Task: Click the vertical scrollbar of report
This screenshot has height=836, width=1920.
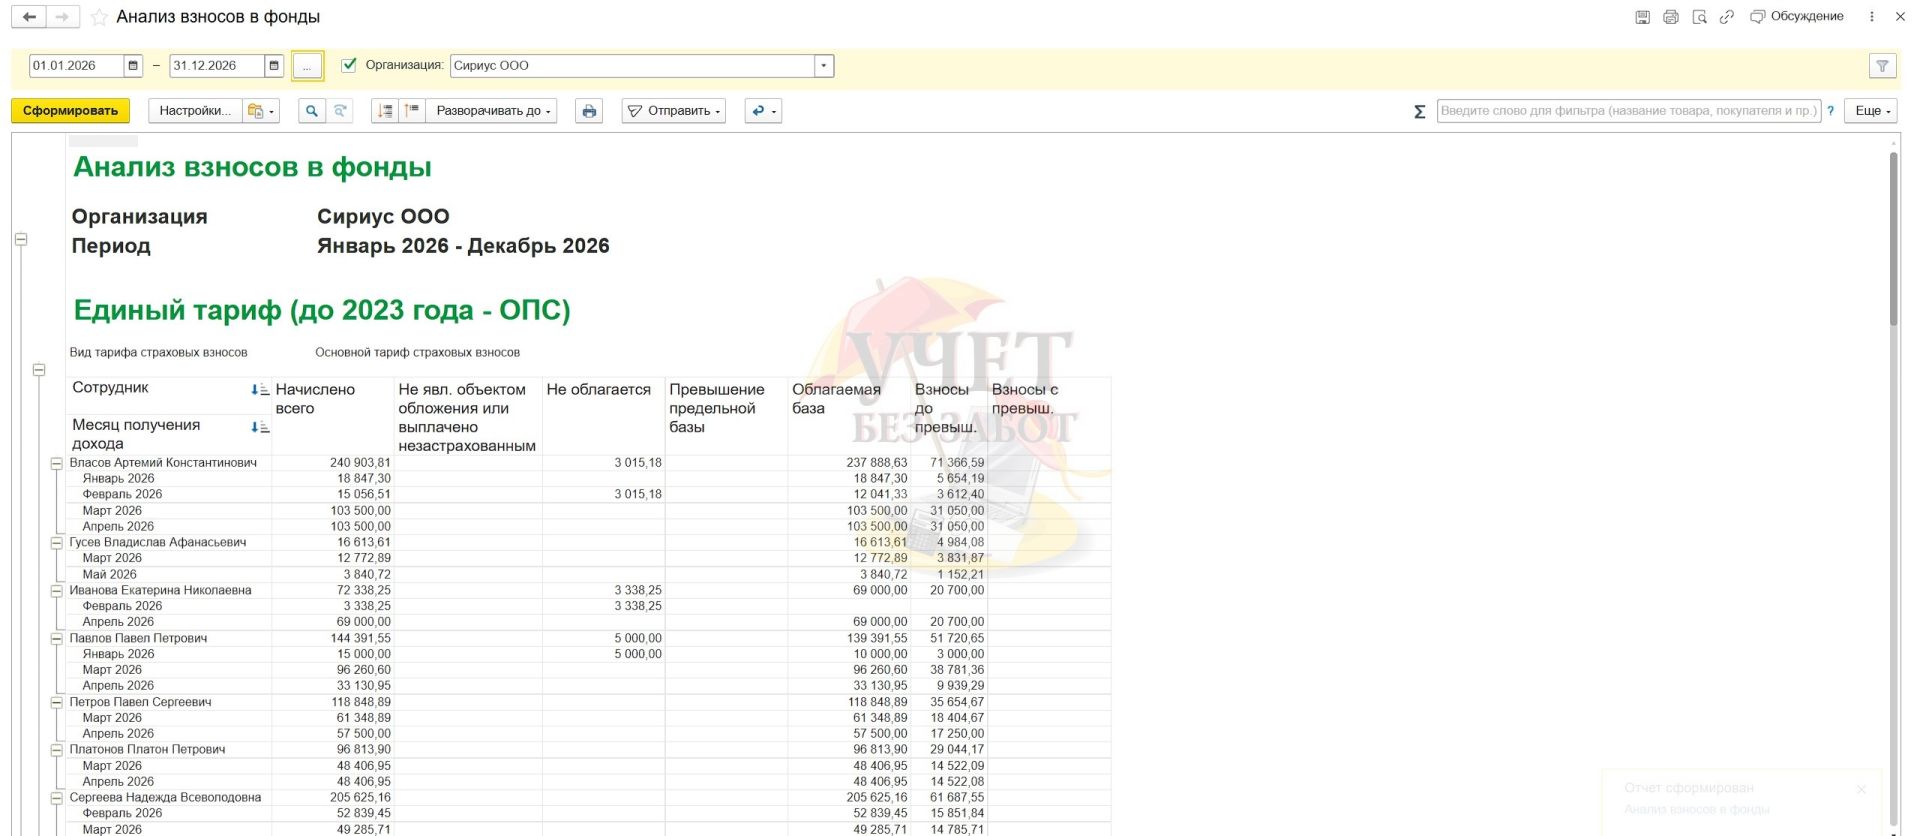Action: click(x=1894, y=240)
